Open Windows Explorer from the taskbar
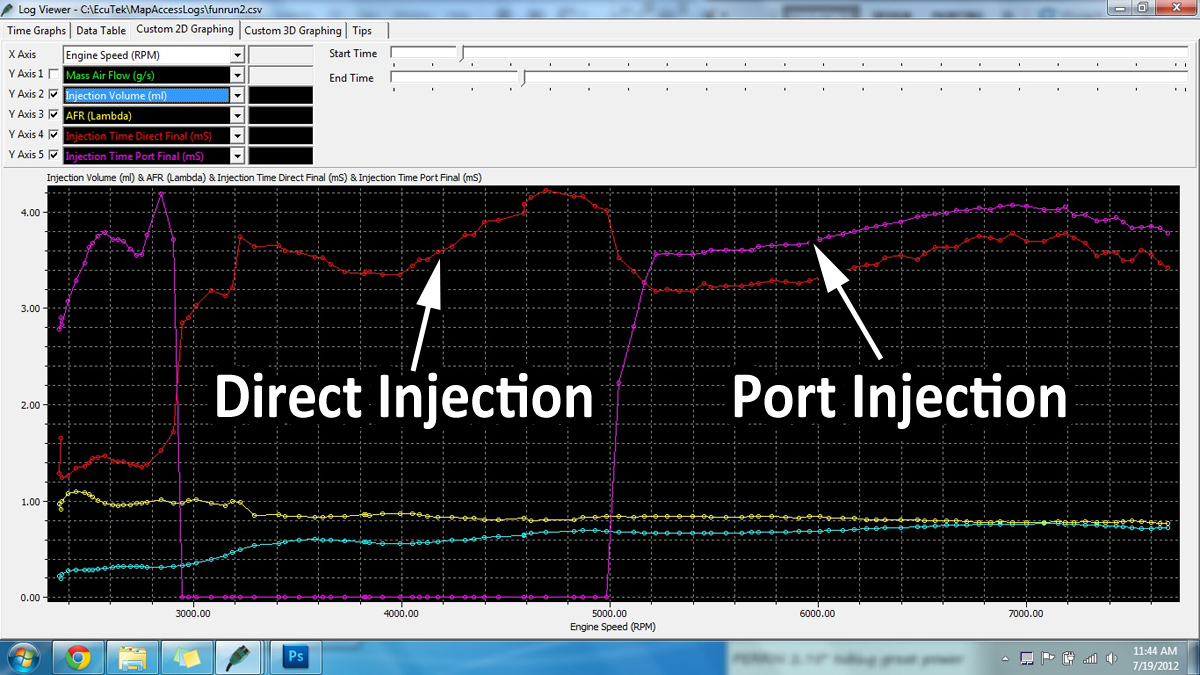This screenshot has width=1200, height=675. [133, 658]
